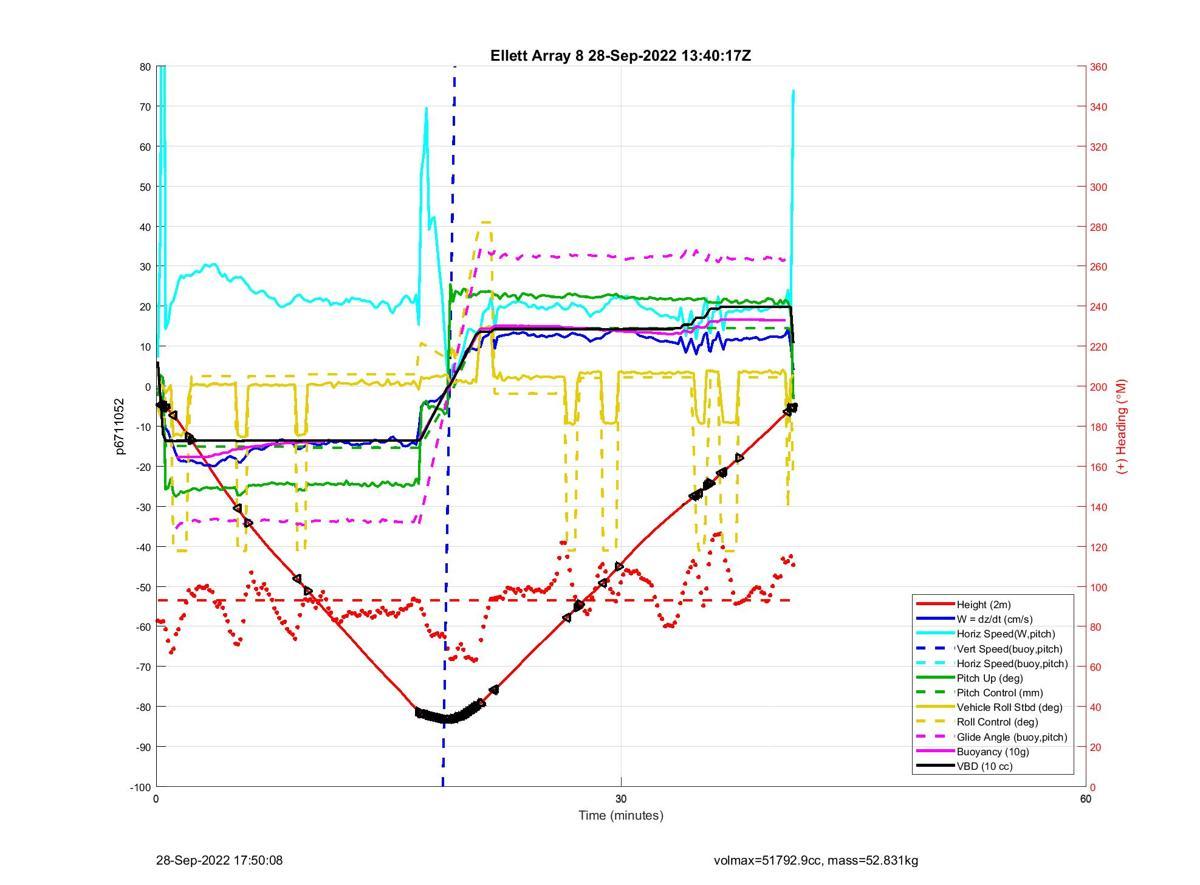Image resolution: width=1200 pixels, height=885 pixels.
Task: Click the left y-axis tick label '80'
Action: pos(145,67)
